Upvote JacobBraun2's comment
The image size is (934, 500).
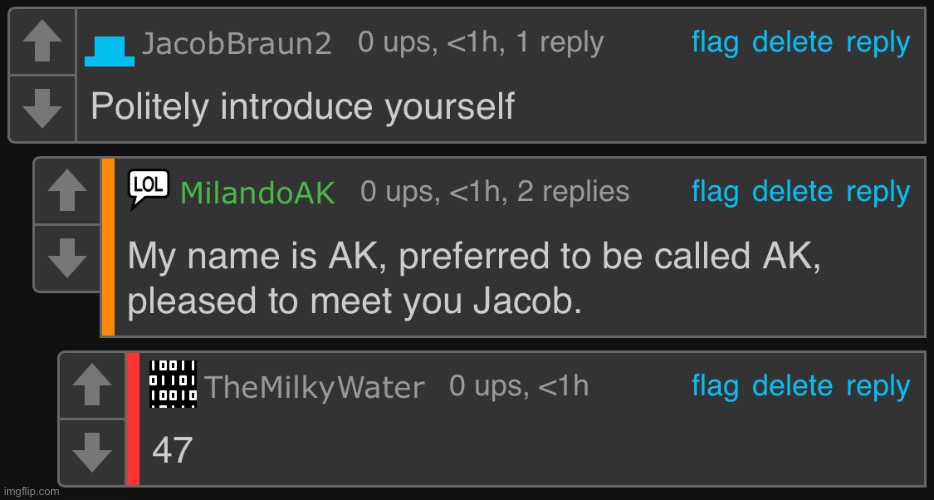[x=42, y=42]
